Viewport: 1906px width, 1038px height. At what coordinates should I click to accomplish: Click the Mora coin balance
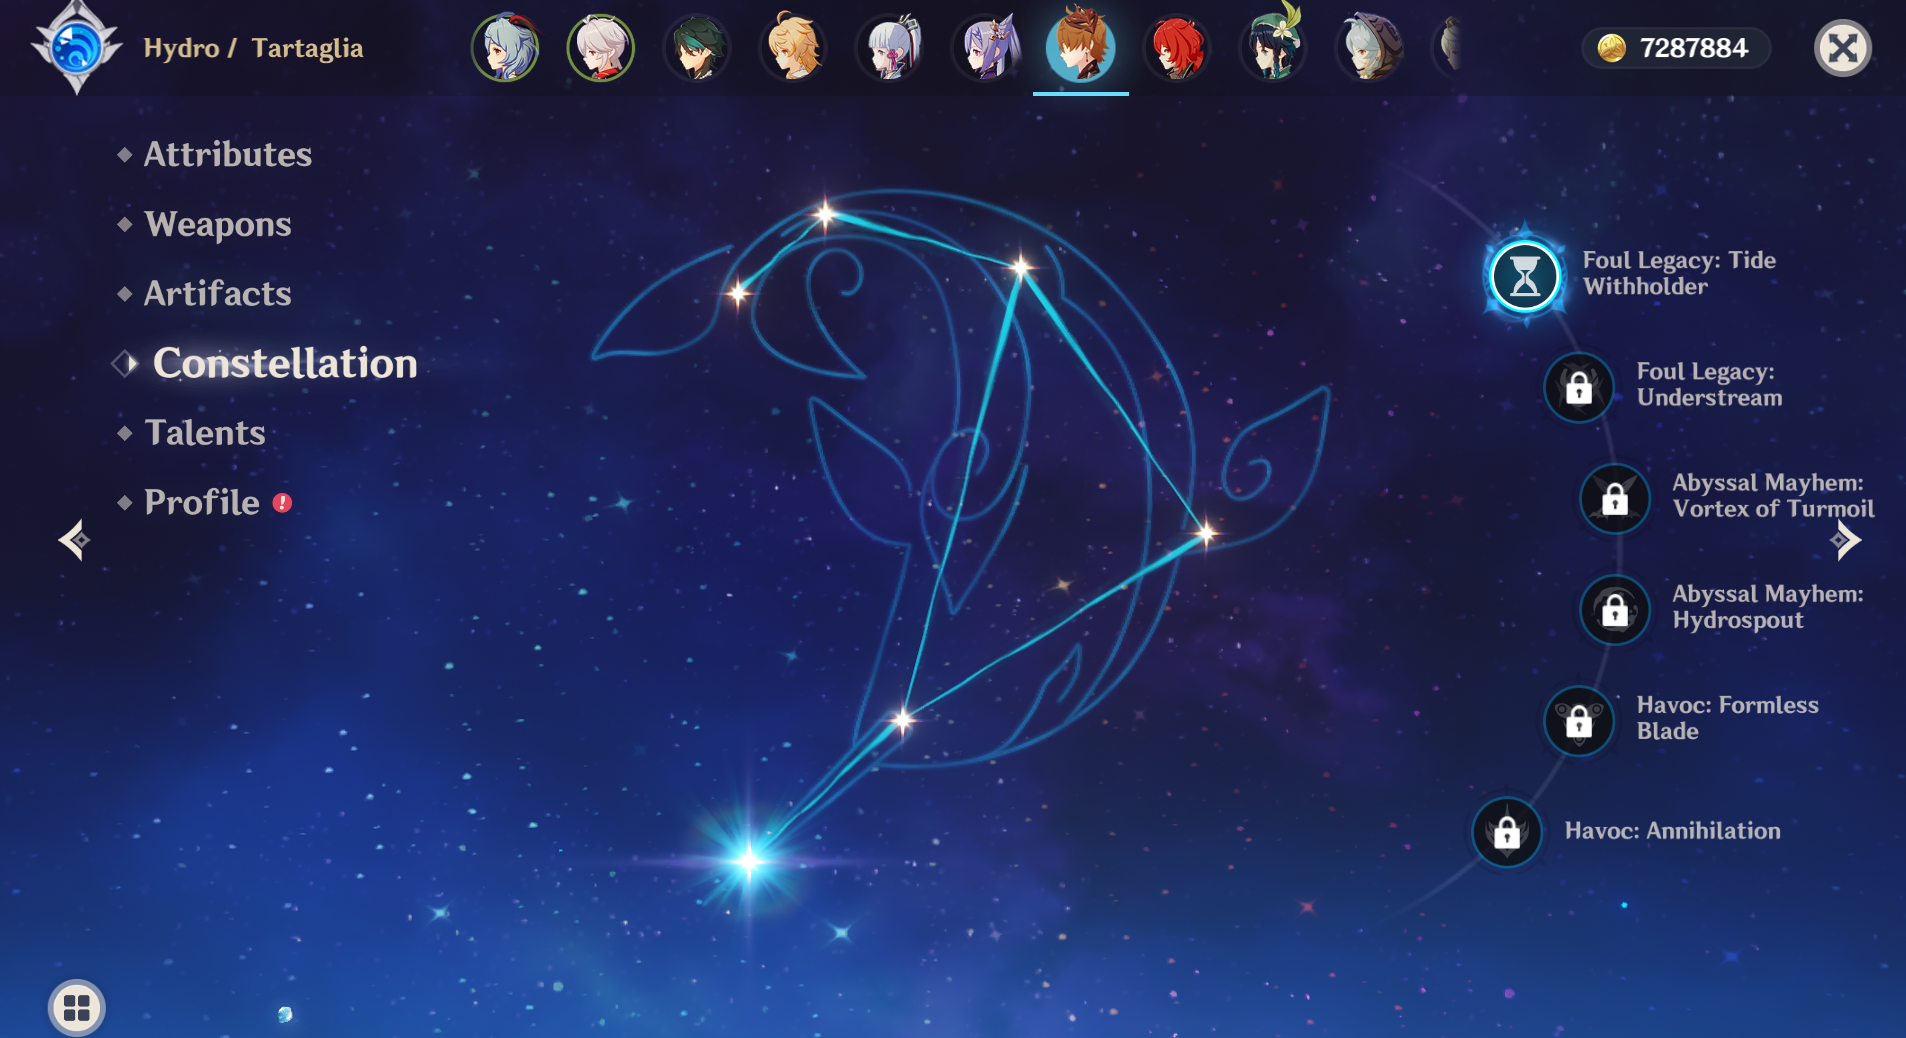click(x=1675, y=48)
